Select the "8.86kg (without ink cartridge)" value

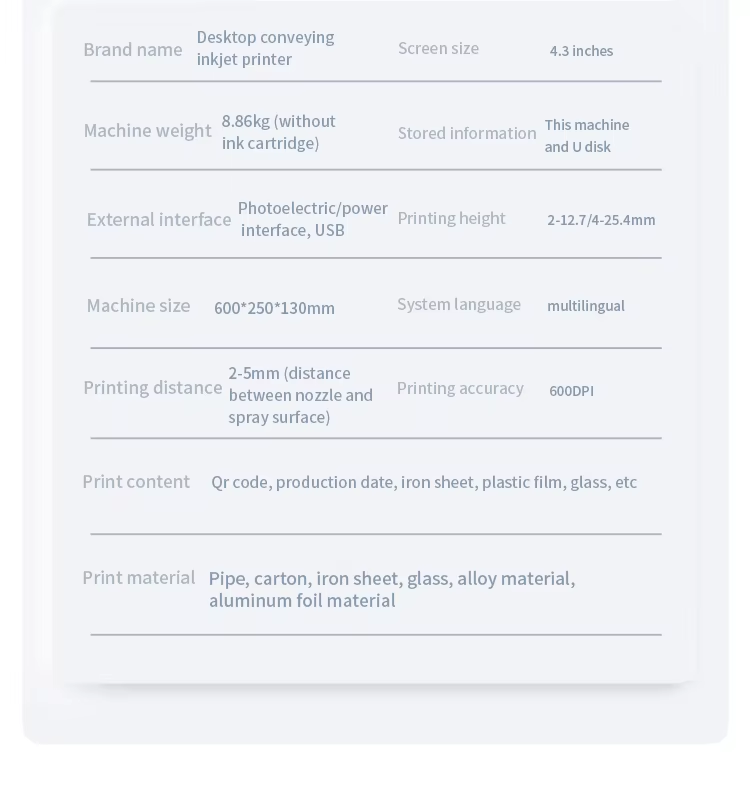(278, 132)
